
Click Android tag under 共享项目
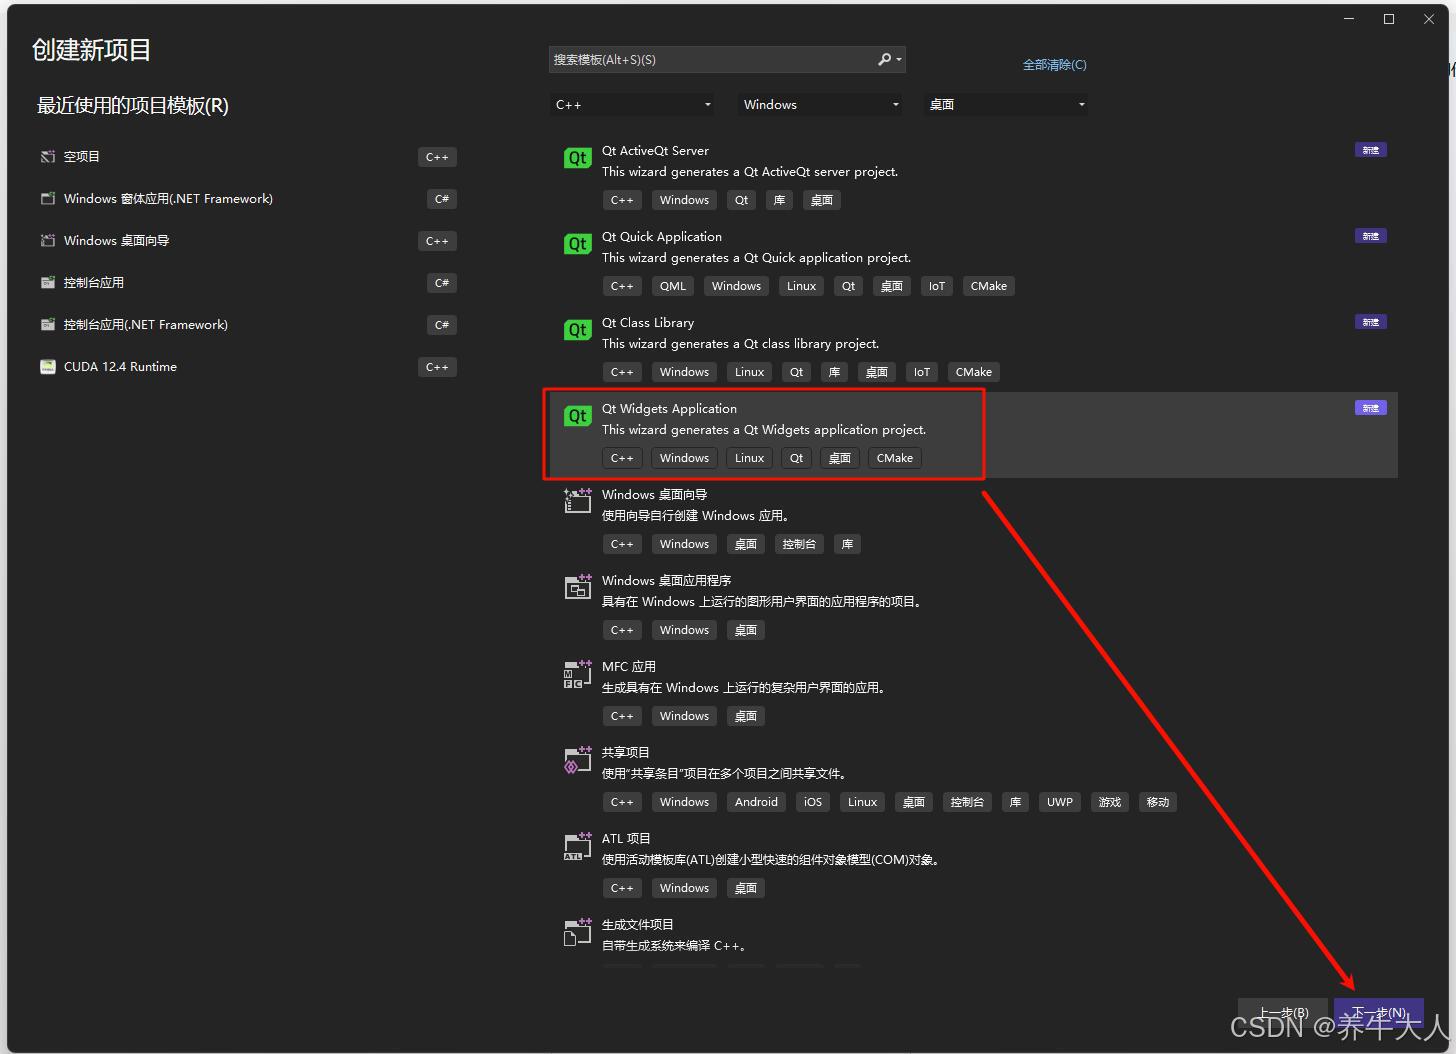click(x=756, y=802)
